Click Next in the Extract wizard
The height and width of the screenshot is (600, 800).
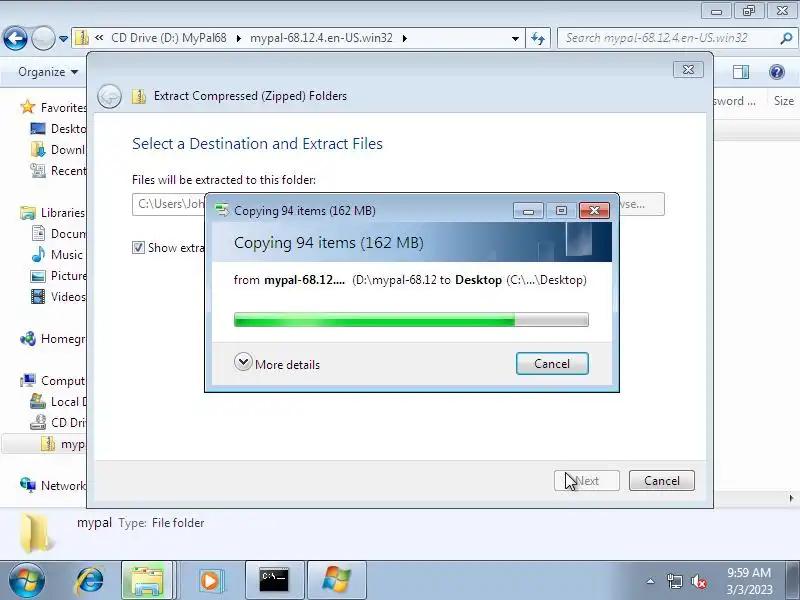(x=587, y=481)
